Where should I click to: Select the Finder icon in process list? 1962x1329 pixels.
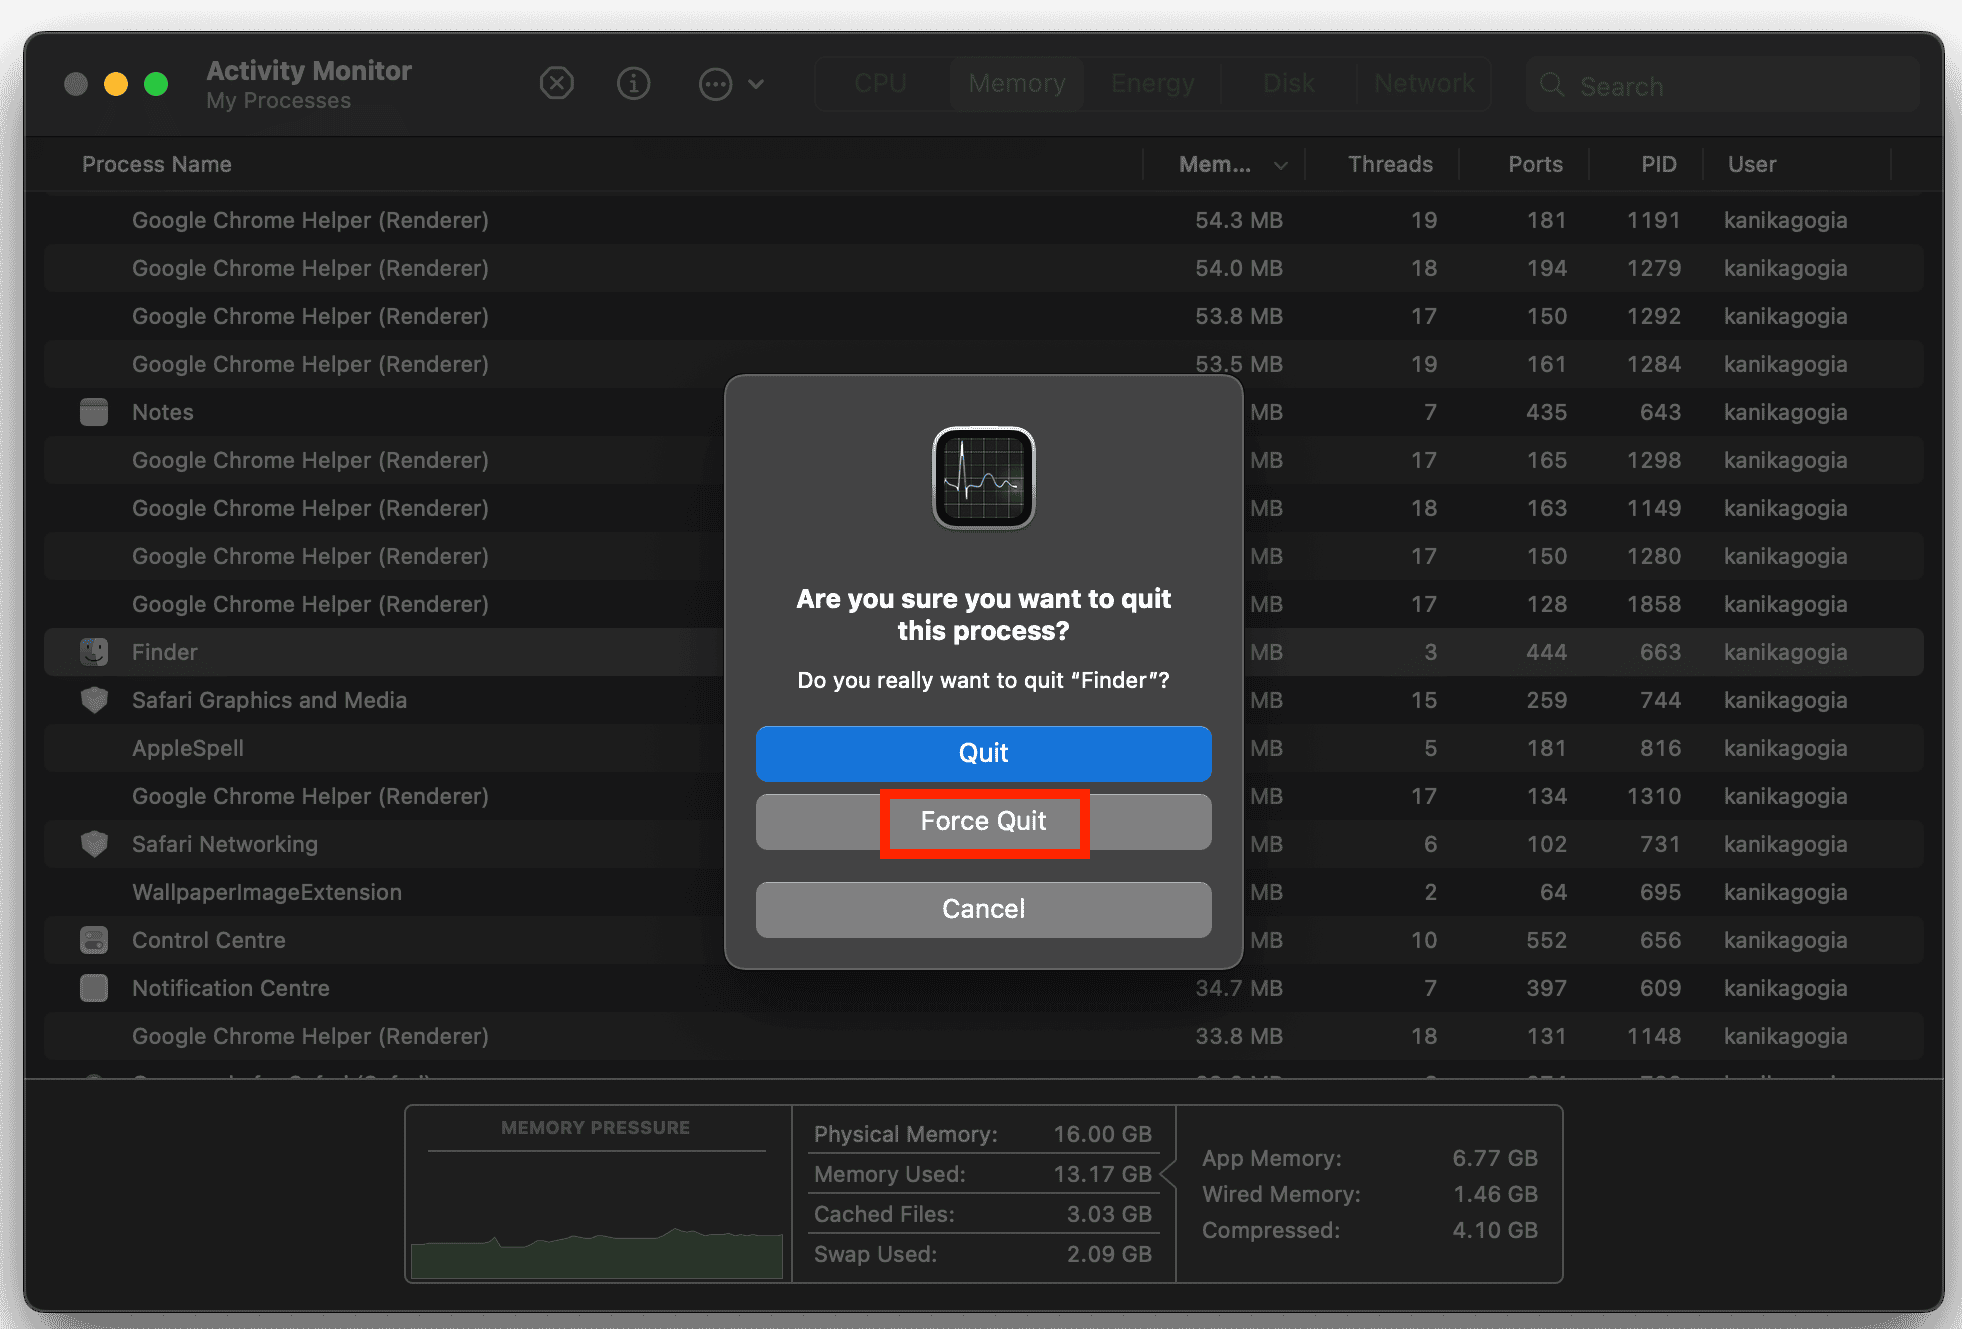point(94,652)
